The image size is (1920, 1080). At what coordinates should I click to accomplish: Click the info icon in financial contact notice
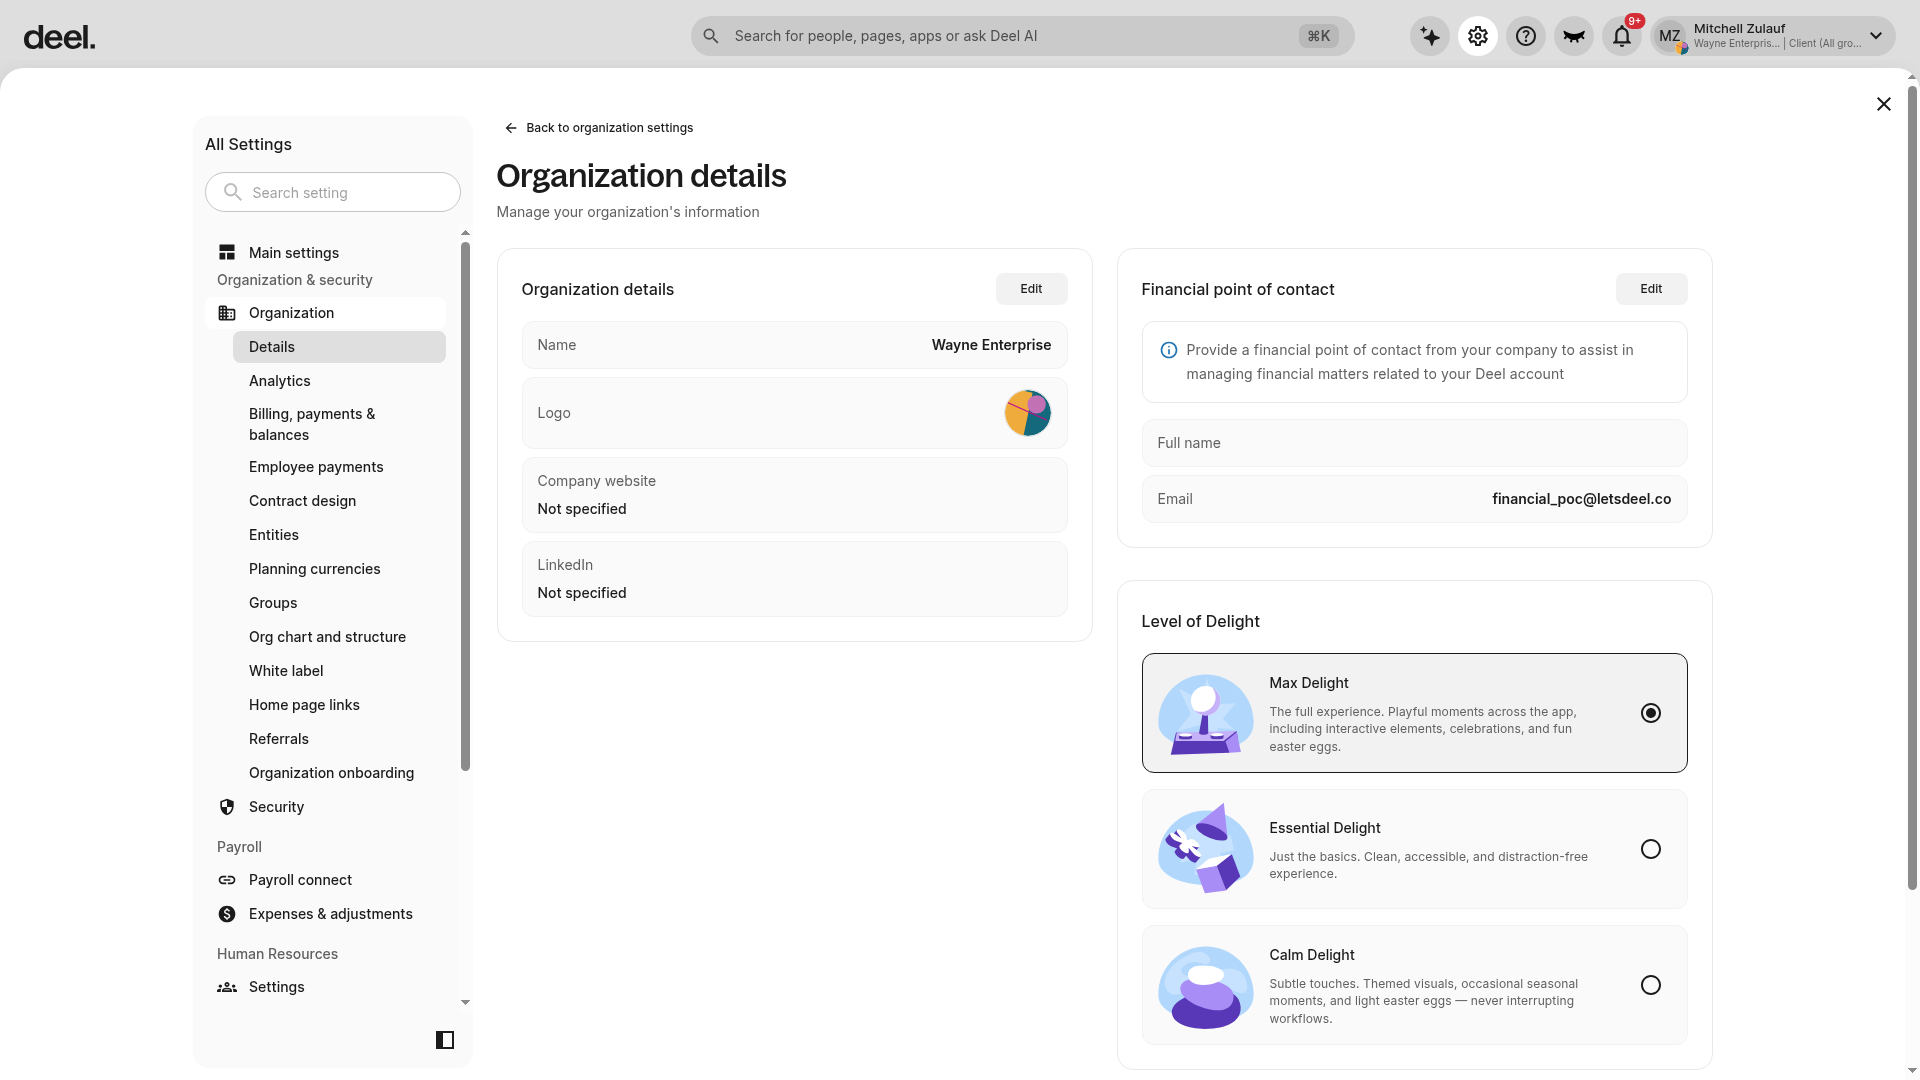pos(1168,350)
